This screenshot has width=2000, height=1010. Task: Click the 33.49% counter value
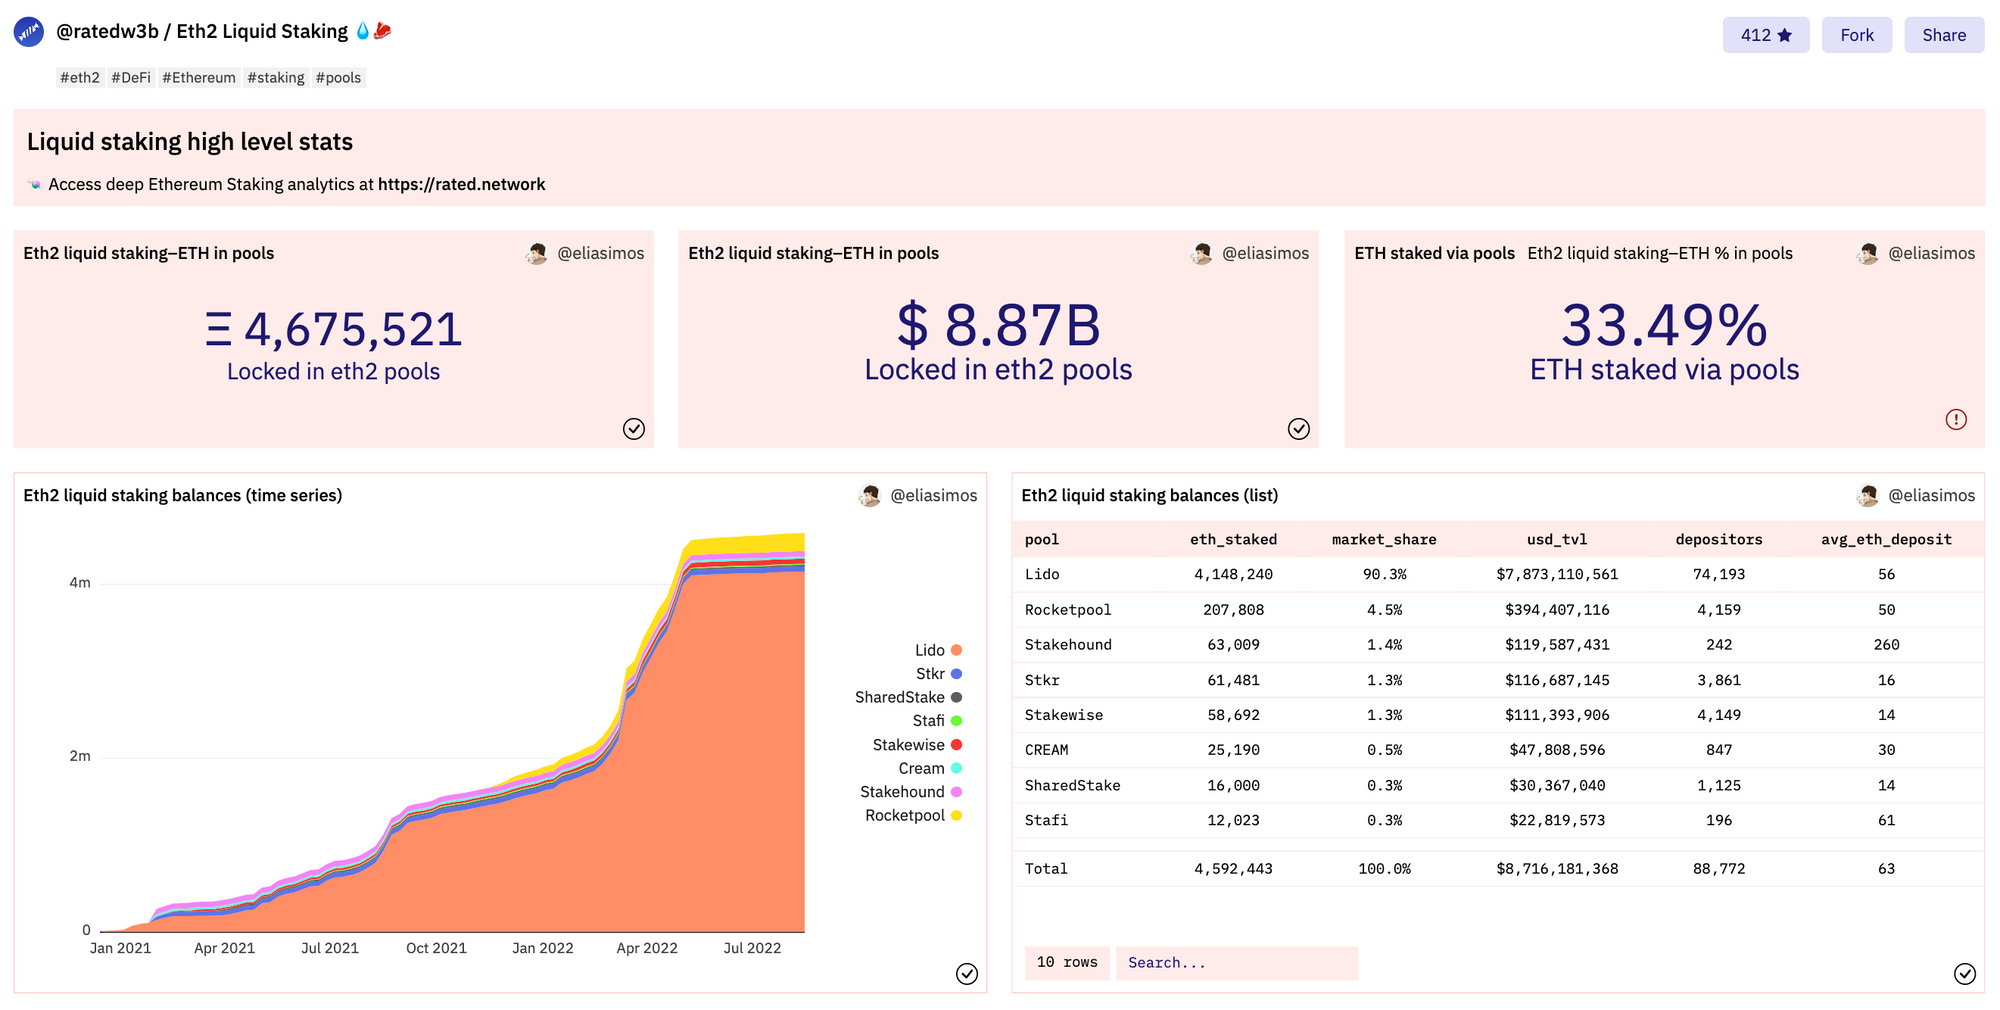[x=1664, y=326]
